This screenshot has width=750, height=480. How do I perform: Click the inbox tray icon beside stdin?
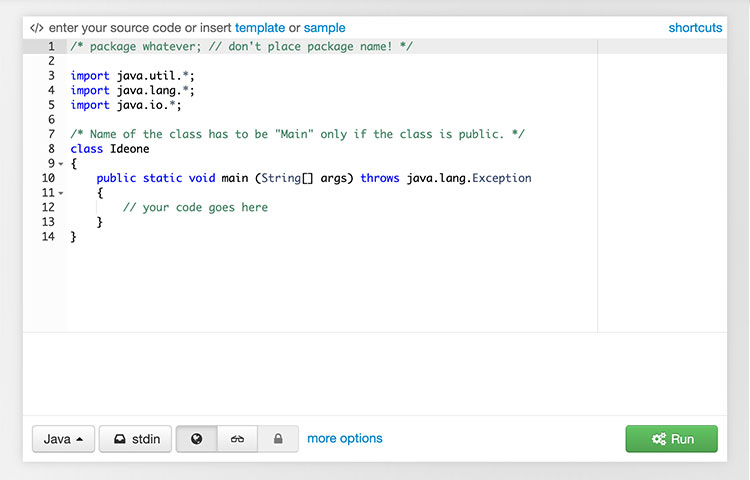point(120,439)
